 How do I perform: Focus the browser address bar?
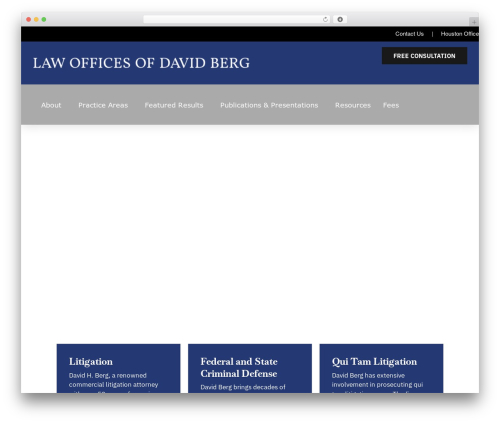point(237,19)
